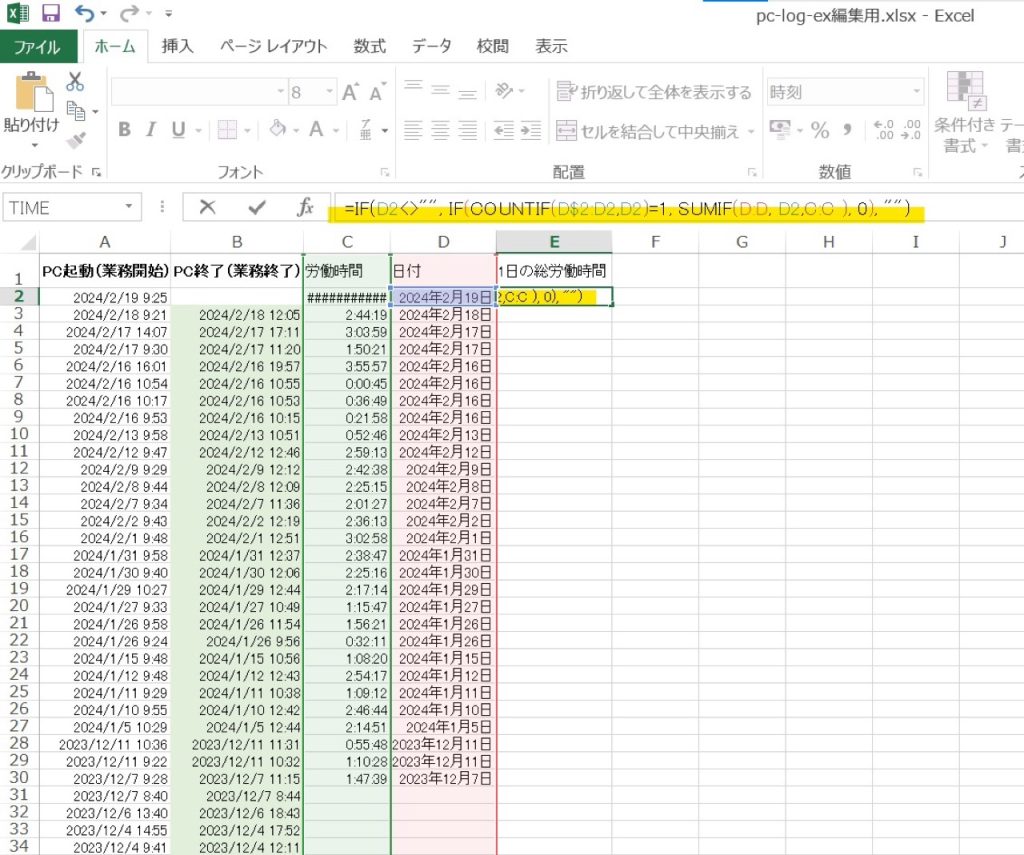1024x855 pixels.
Task: Open the underline style dropdown arrow
Action: point(198,131)
